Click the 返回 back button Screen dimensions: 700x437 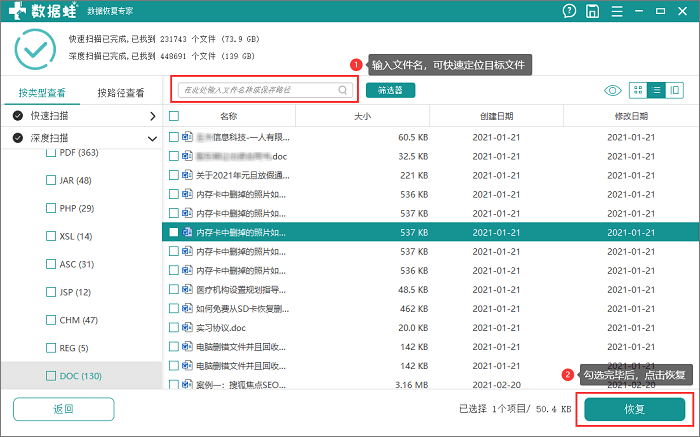(64, 409)
